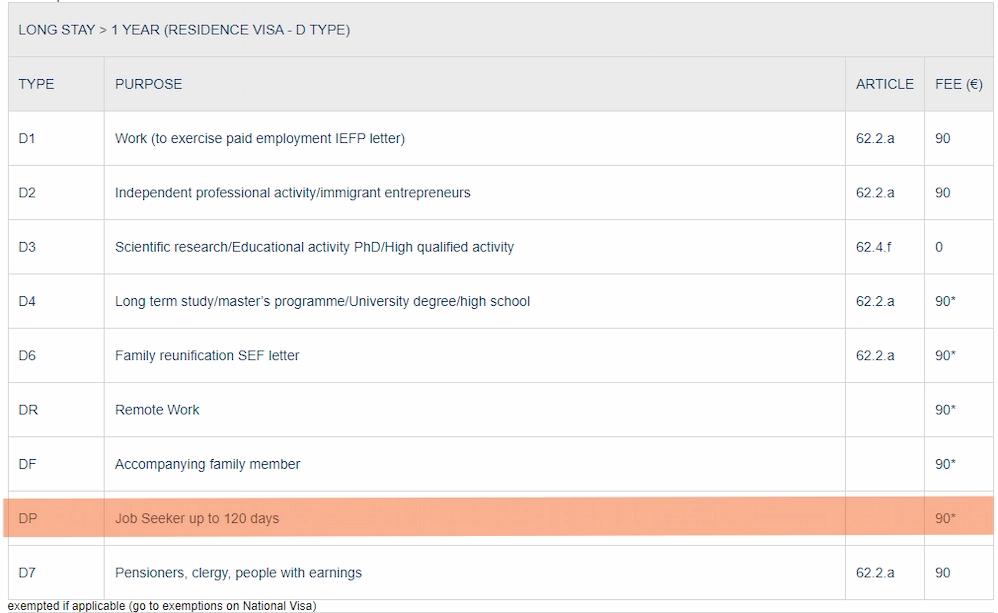Click the 'Scientific research/Educational activity' purpose row

point(314,247)
